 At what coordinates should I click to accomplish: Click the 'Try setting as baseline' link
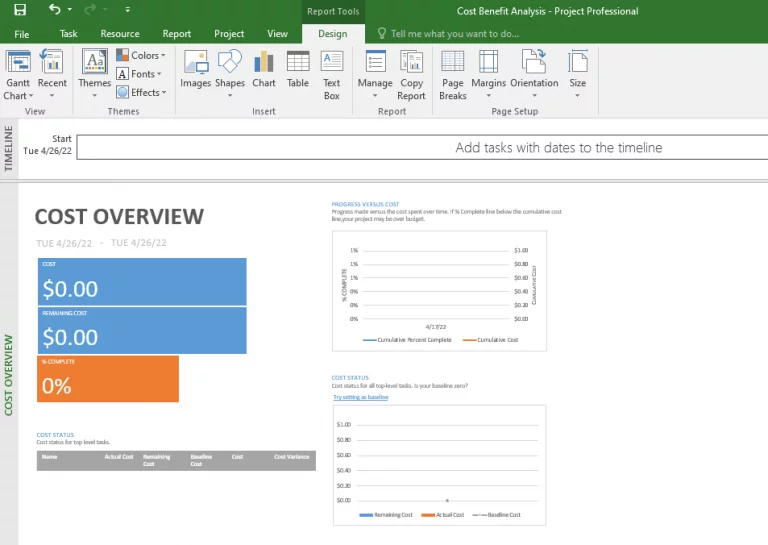(360, 397)
